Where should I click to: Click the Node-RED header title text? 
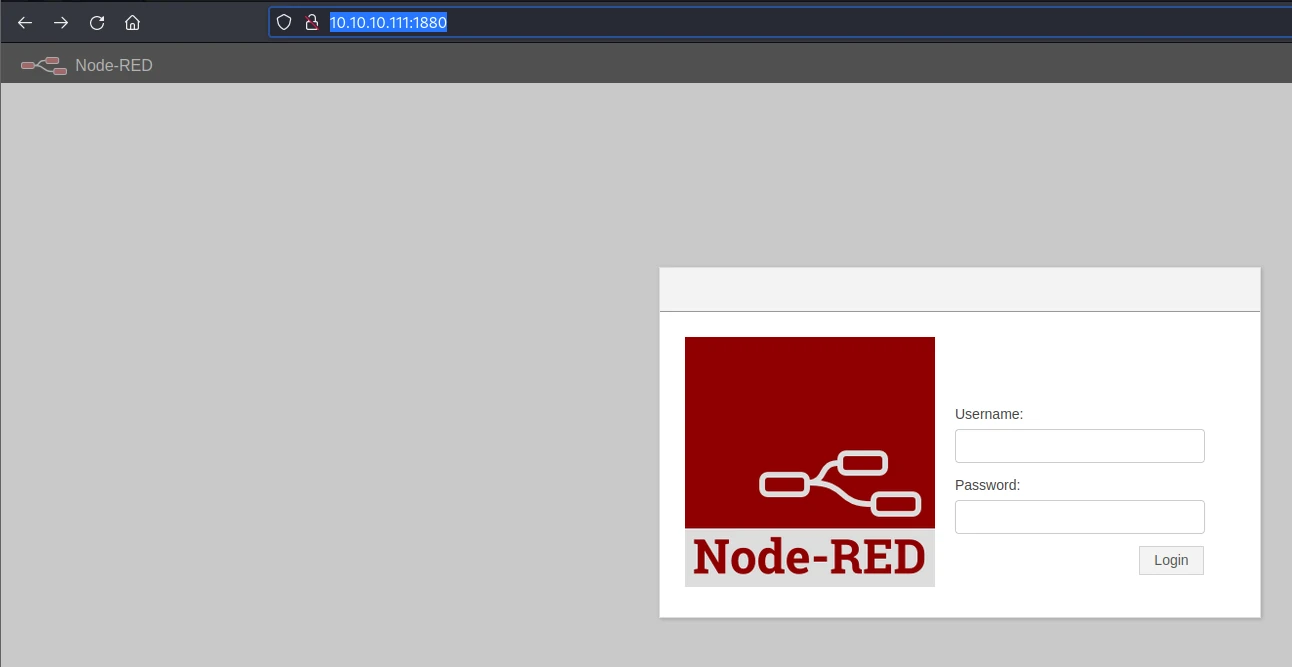tap(114, 66)
